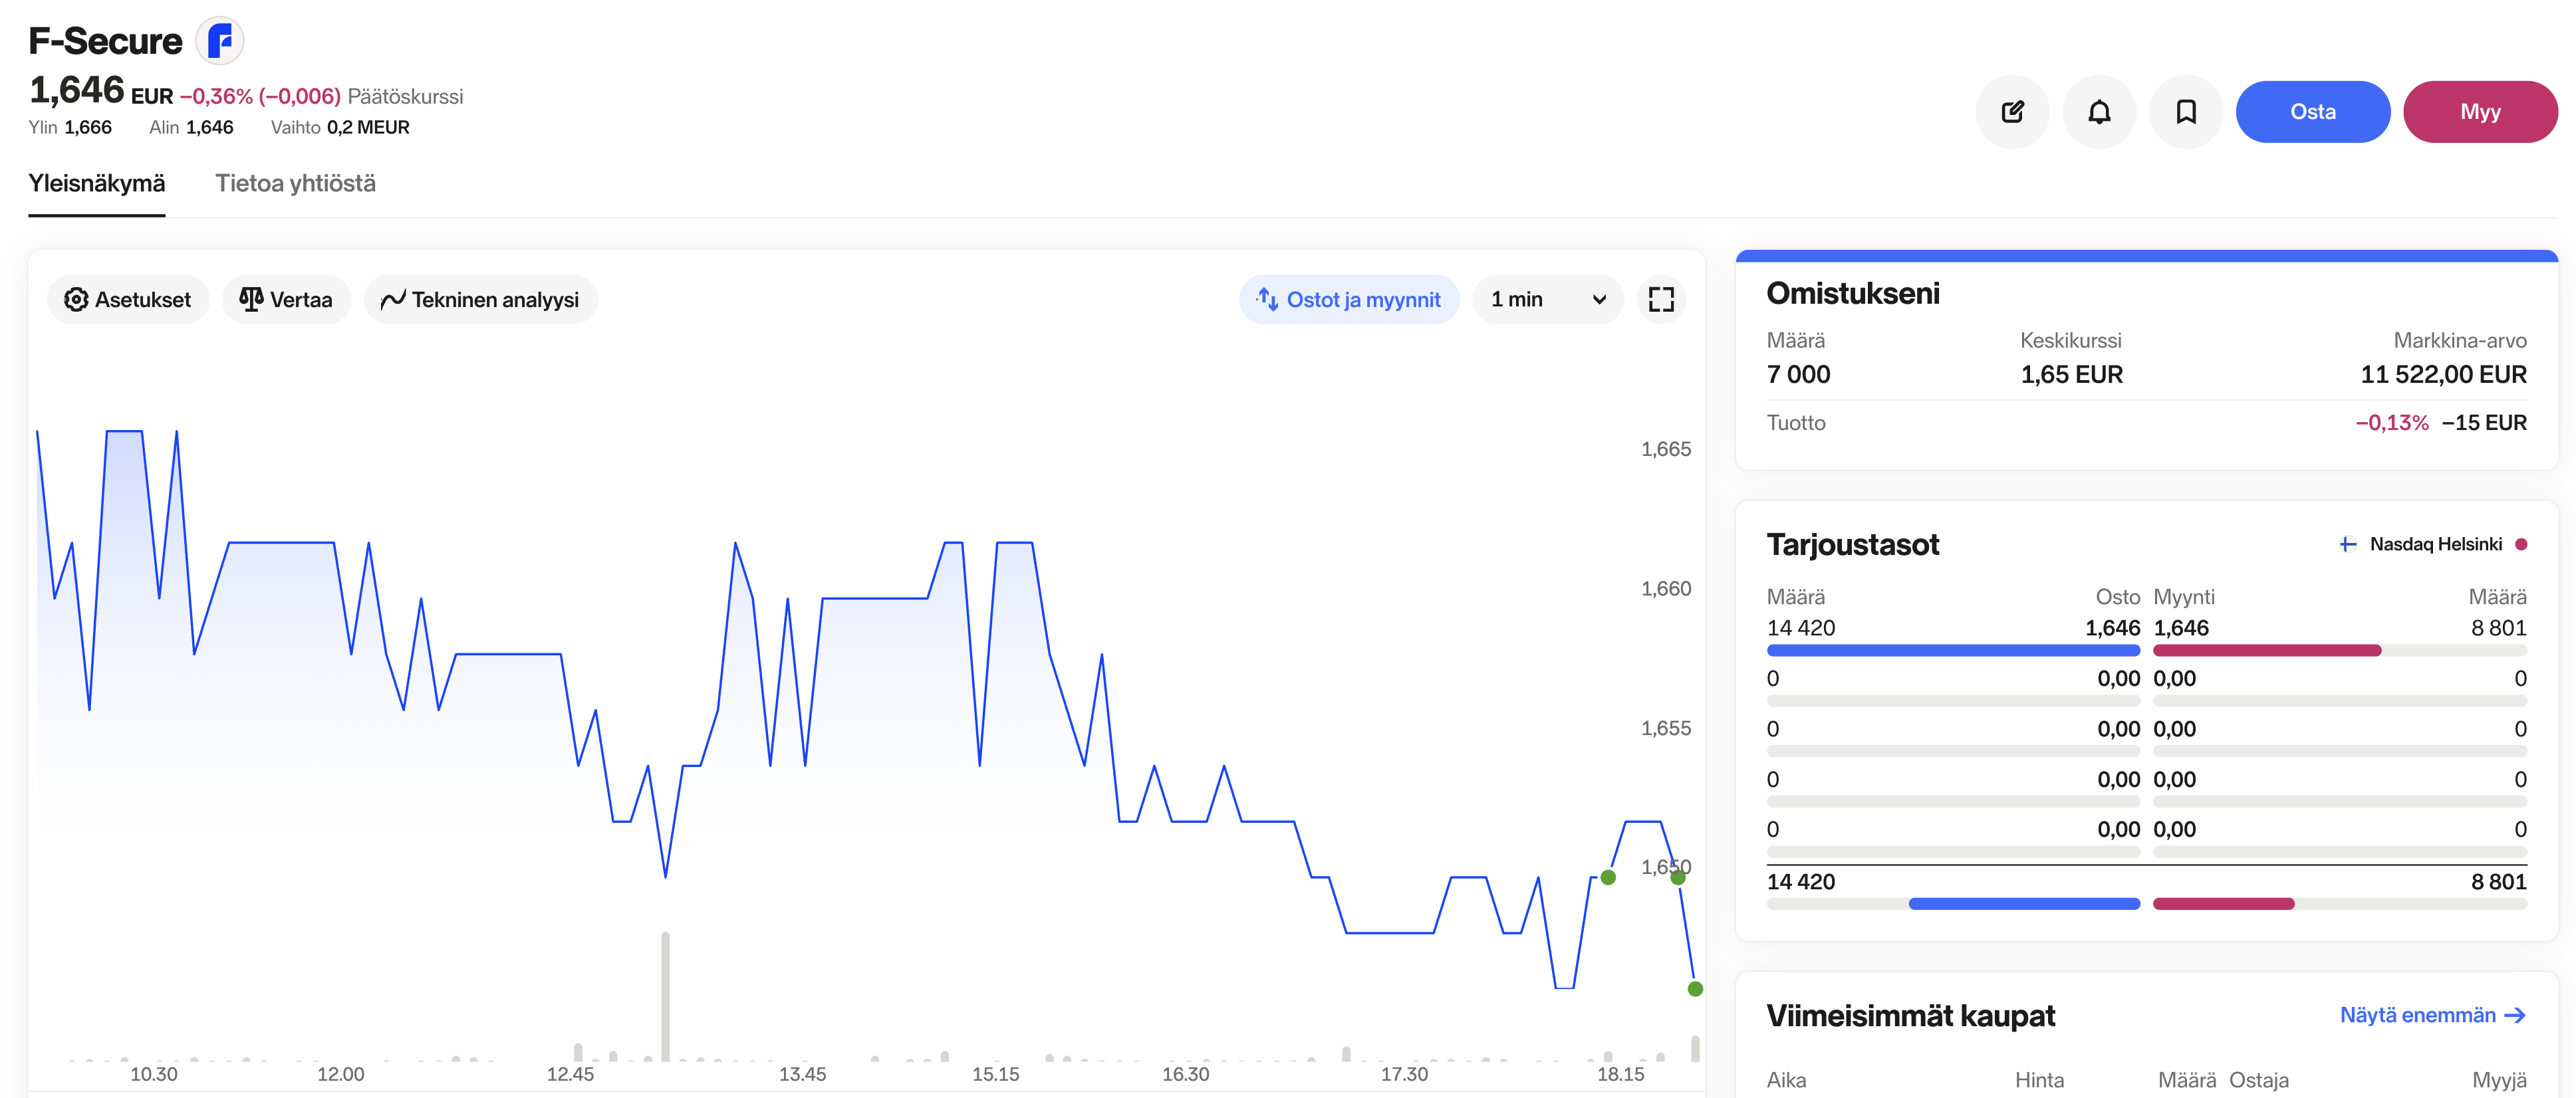
Task: Open Asetukset chart settings
Action: coord(128,300)
